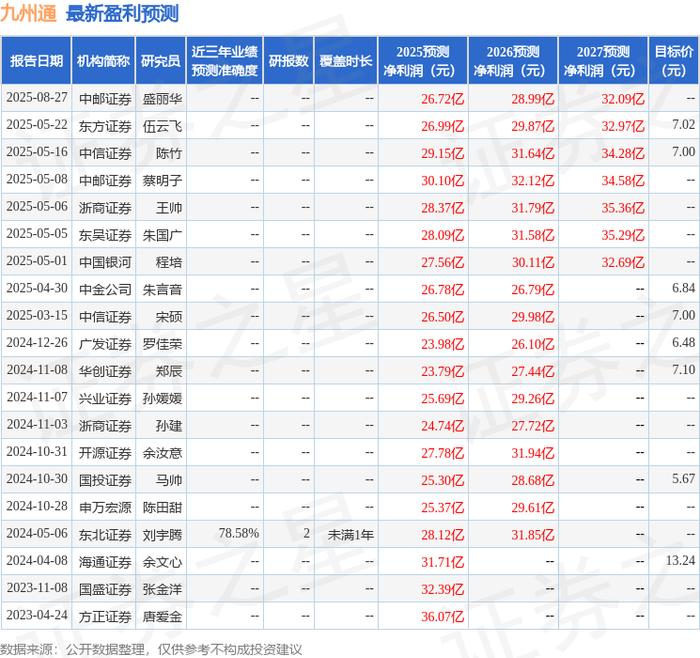This screenshot has width=700, height=658.
Task: Click the 29.15亿 profit value
Action: 442,154
